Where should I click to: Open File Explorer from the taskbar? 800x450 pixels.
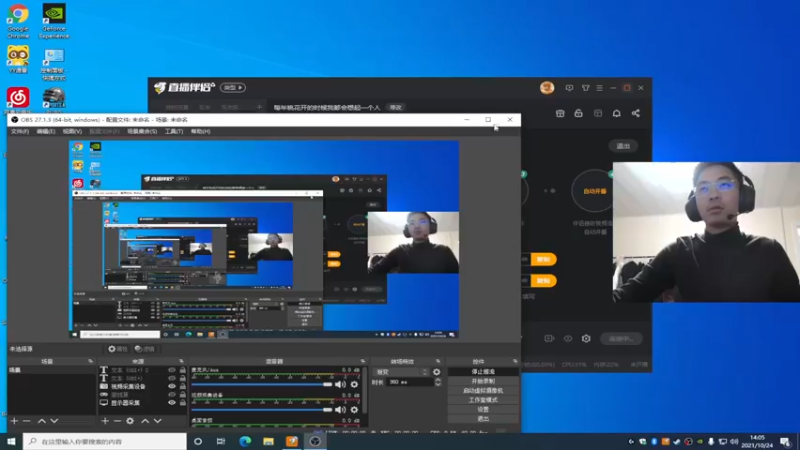[268, 441]
